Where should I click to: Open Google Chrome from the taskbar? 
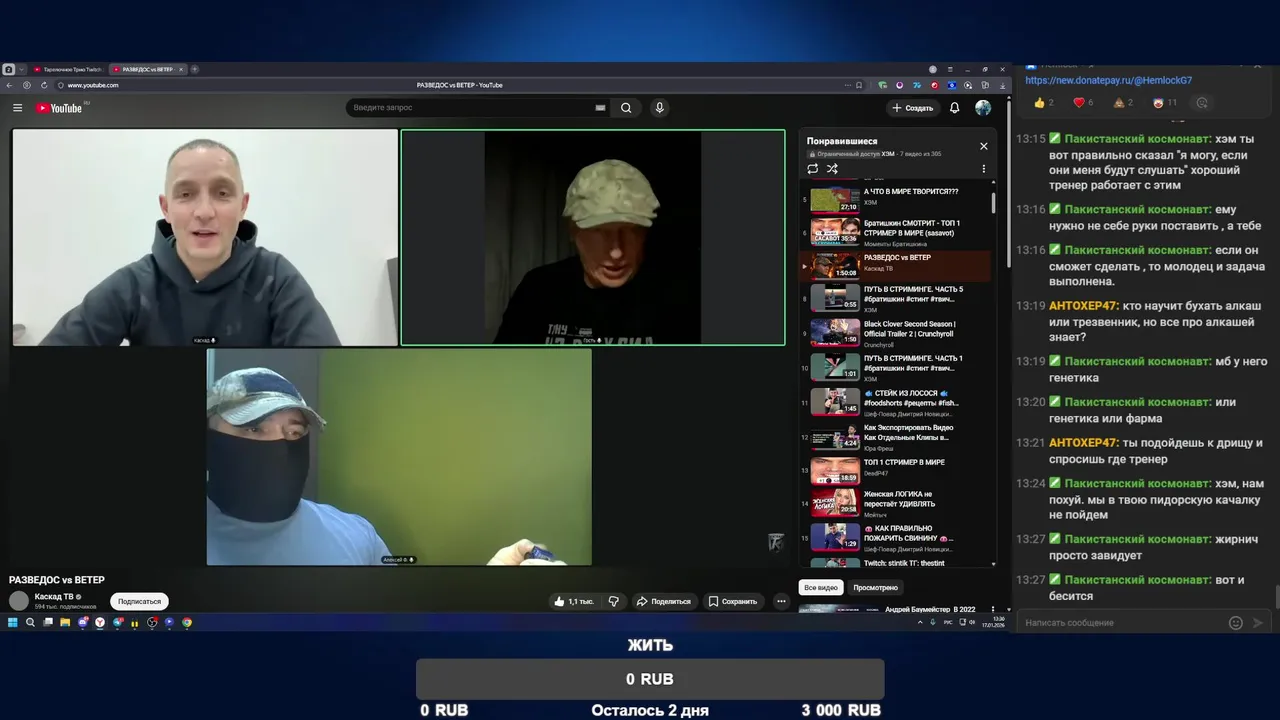tap(186, 622)
